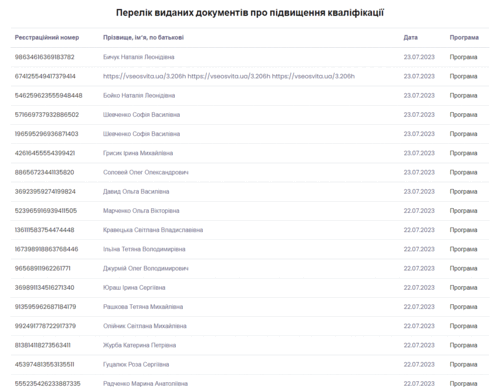The image size is (500, 391).
Task: Click date 22.07.2023 in Марченко Ольга row
Action: pyautogui.click(x=419, y=211)
